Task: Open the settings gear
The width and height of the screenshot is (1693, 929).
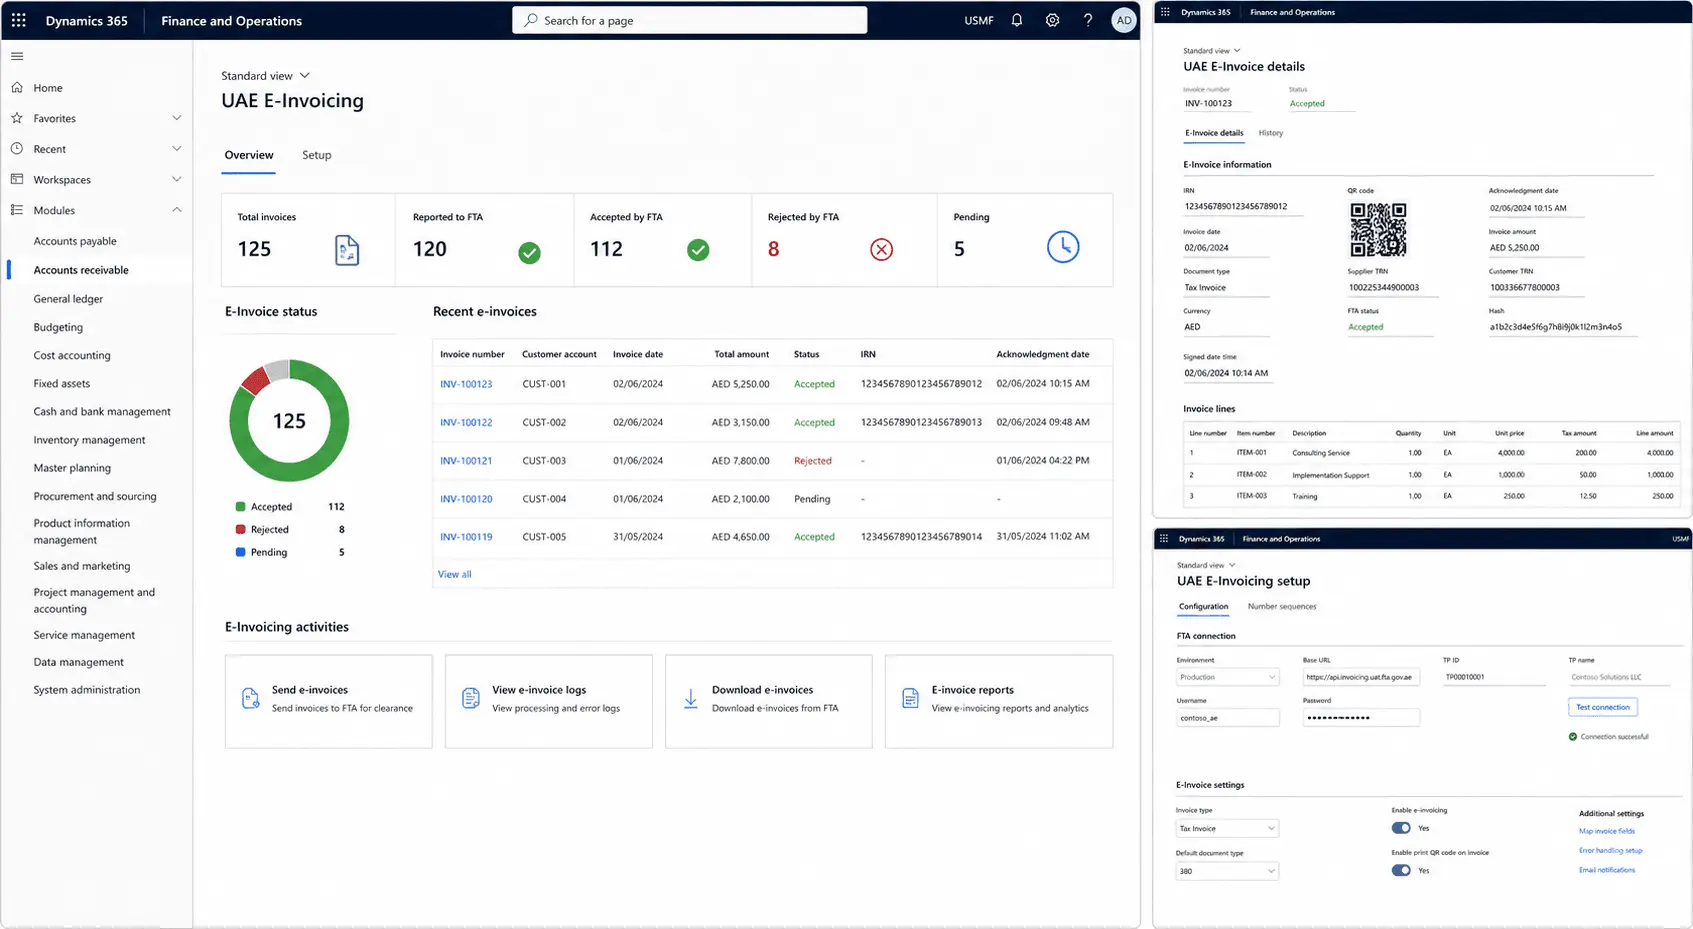Action: tap(1052, 20)
